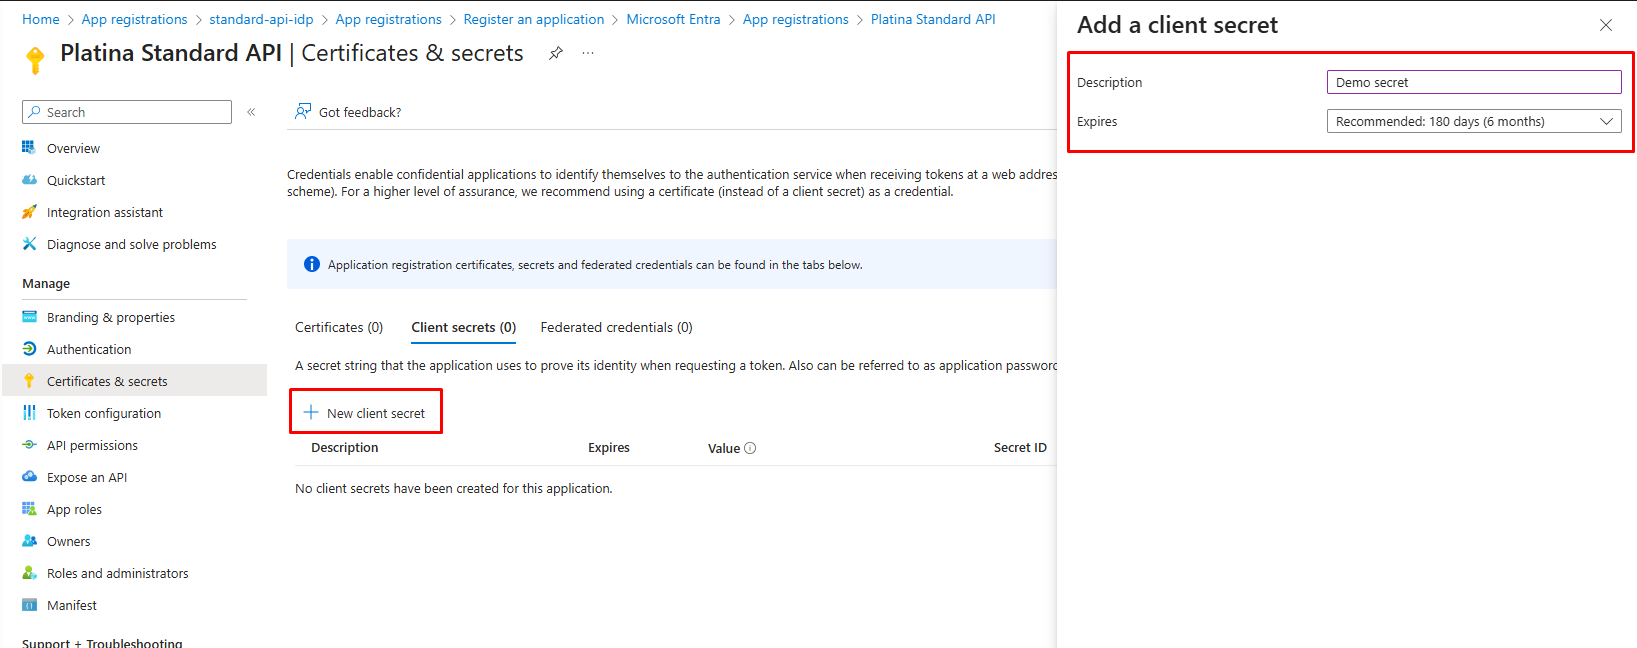Screen dimensions: 1637x648
Task: Close the Add a client secret panel
Action: point(1606,25)
